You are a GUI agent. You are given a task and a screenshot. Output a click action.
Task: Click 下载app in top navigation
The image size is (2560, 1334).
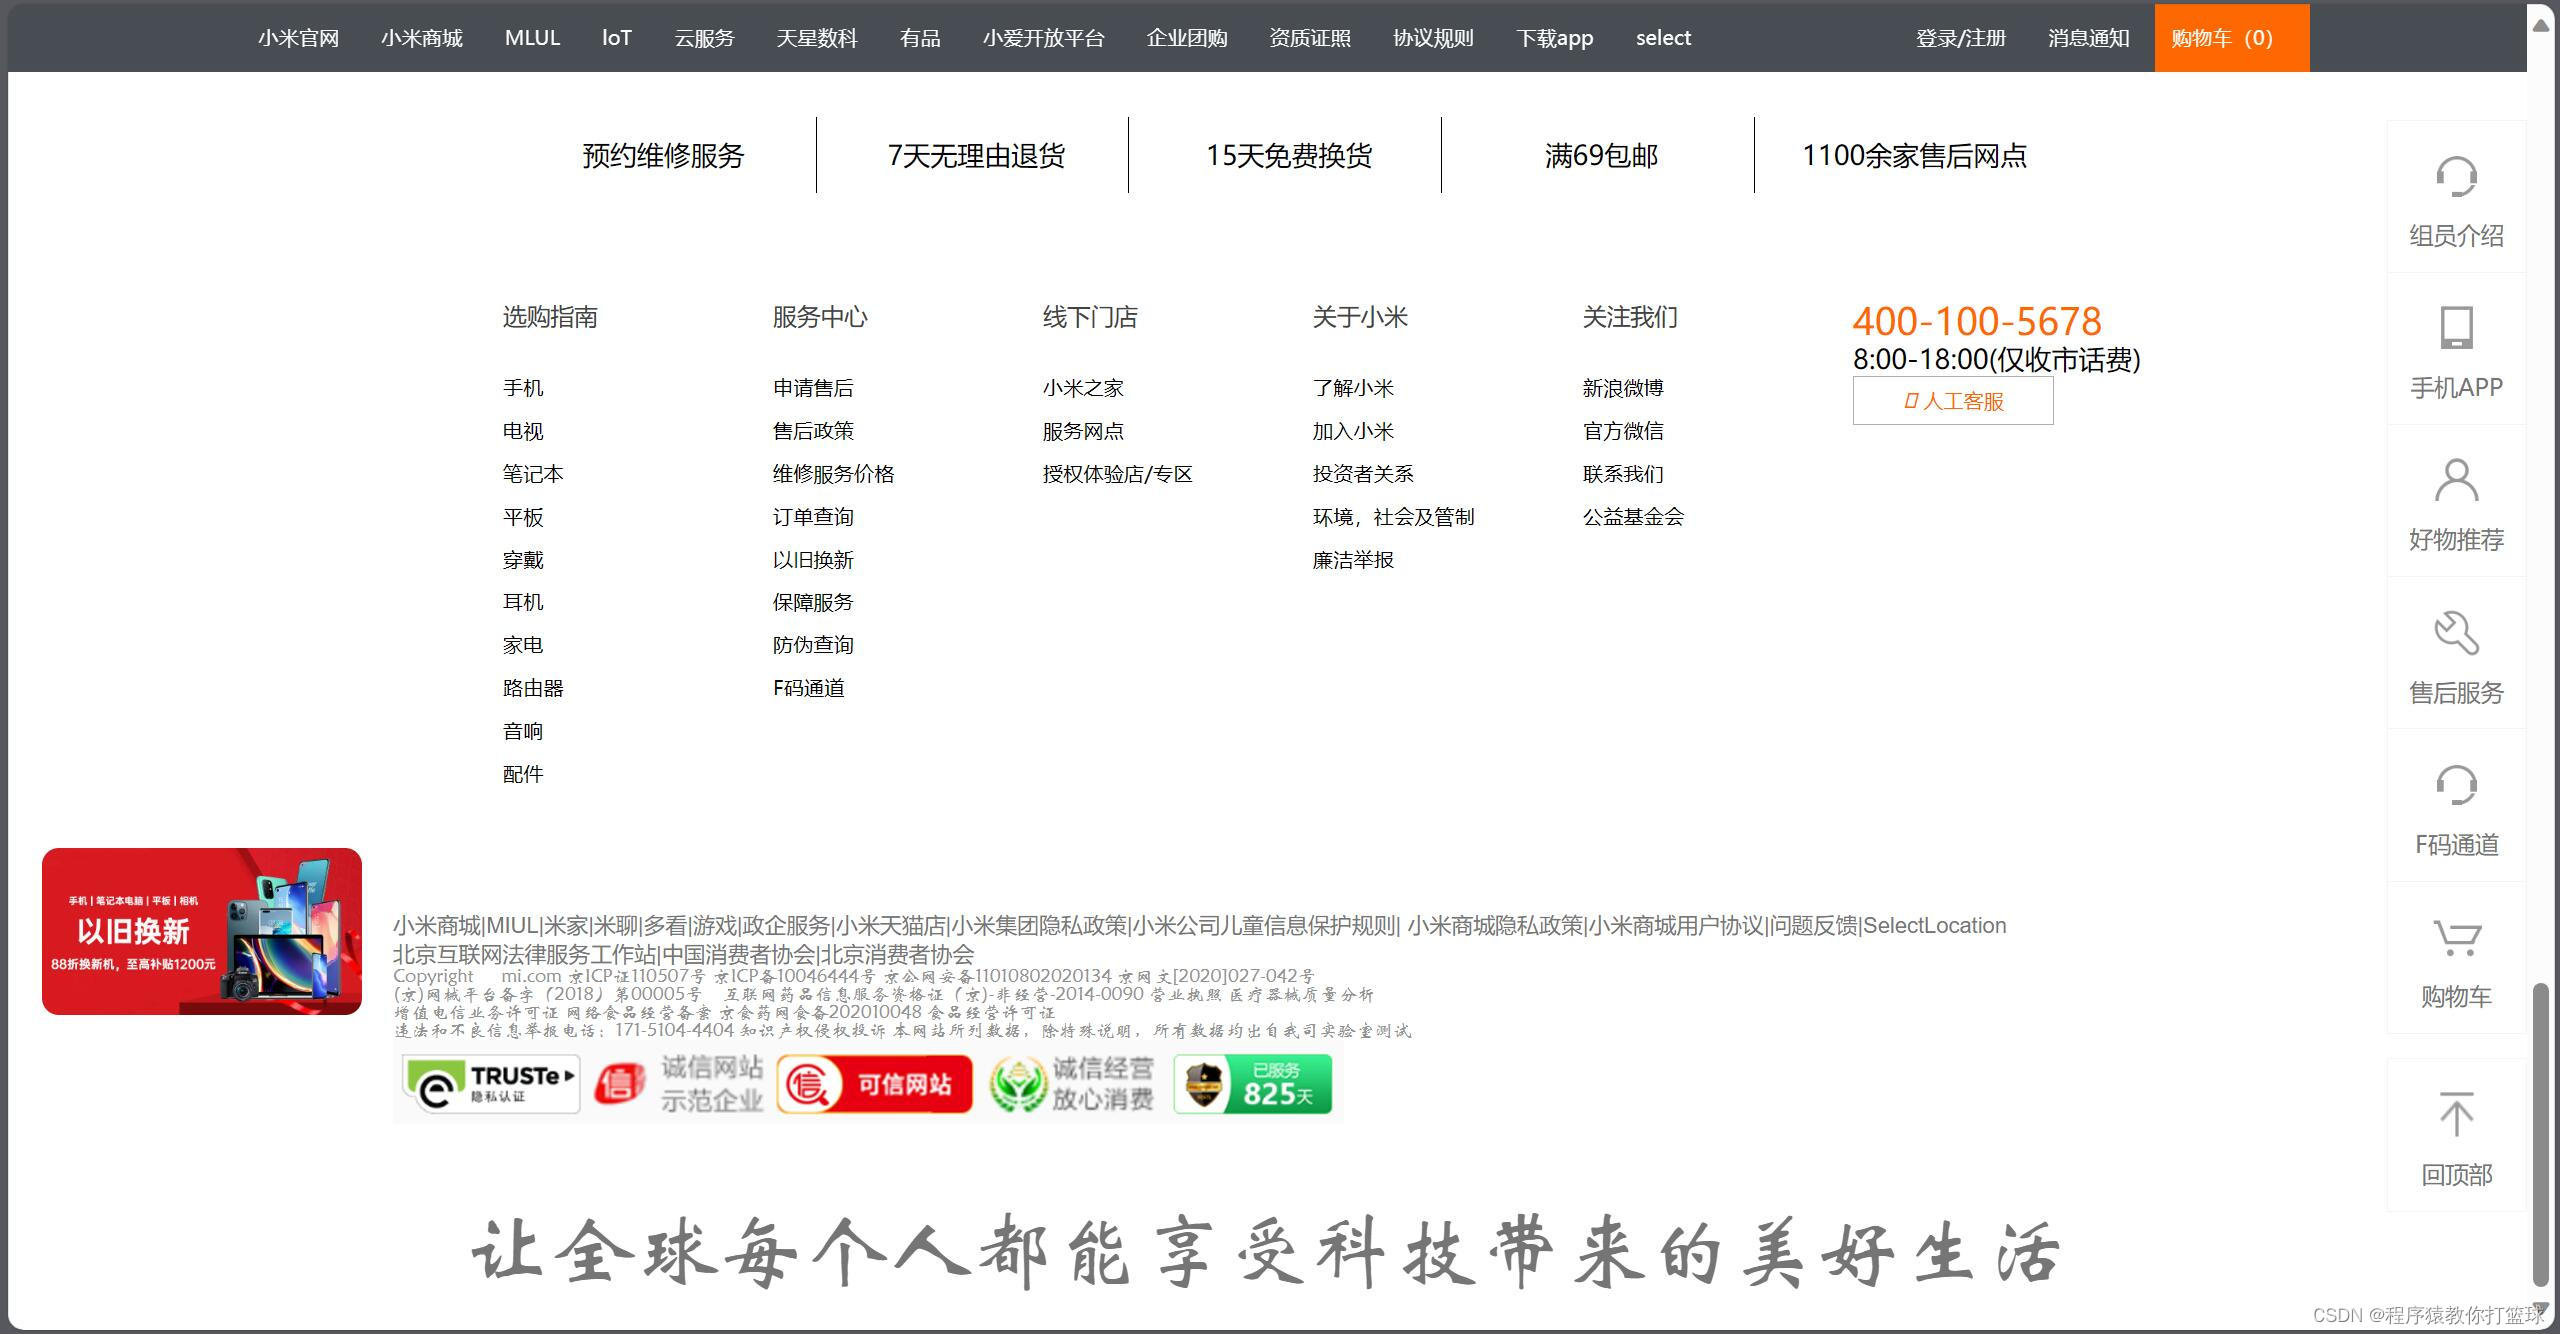[x=1555, y=38]
